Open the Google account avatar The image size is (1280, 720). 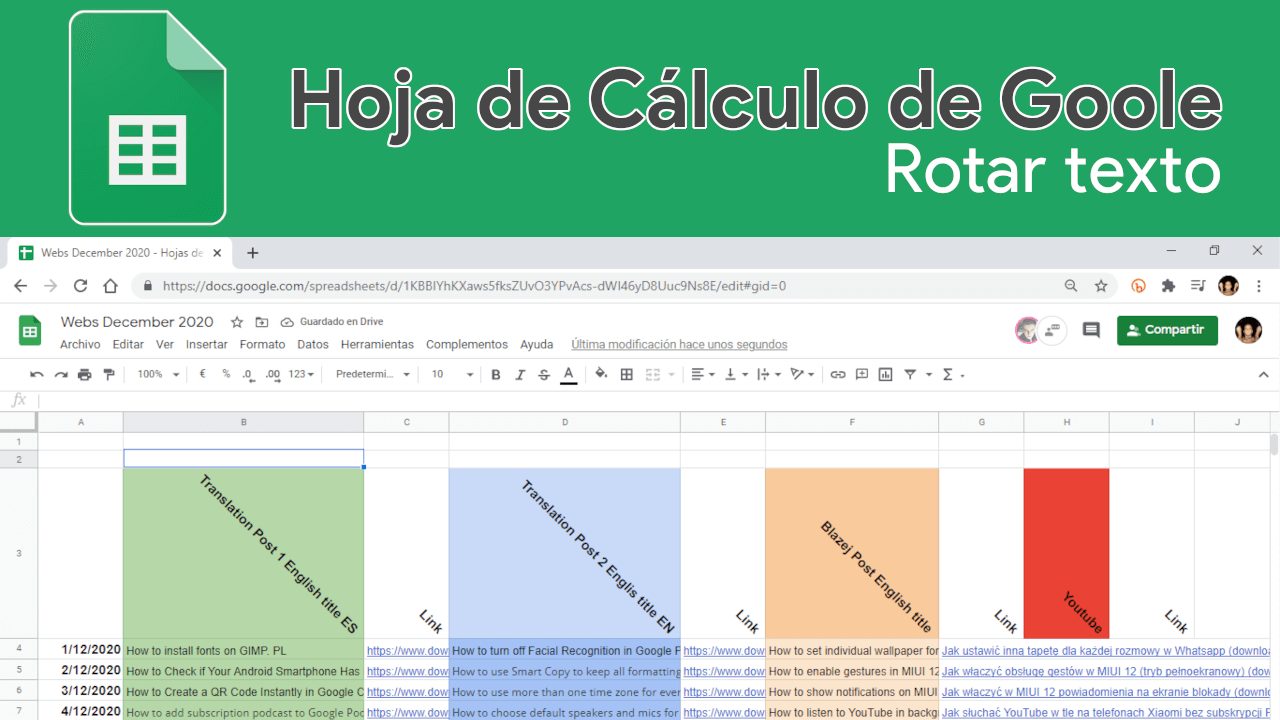[1248, 330]
